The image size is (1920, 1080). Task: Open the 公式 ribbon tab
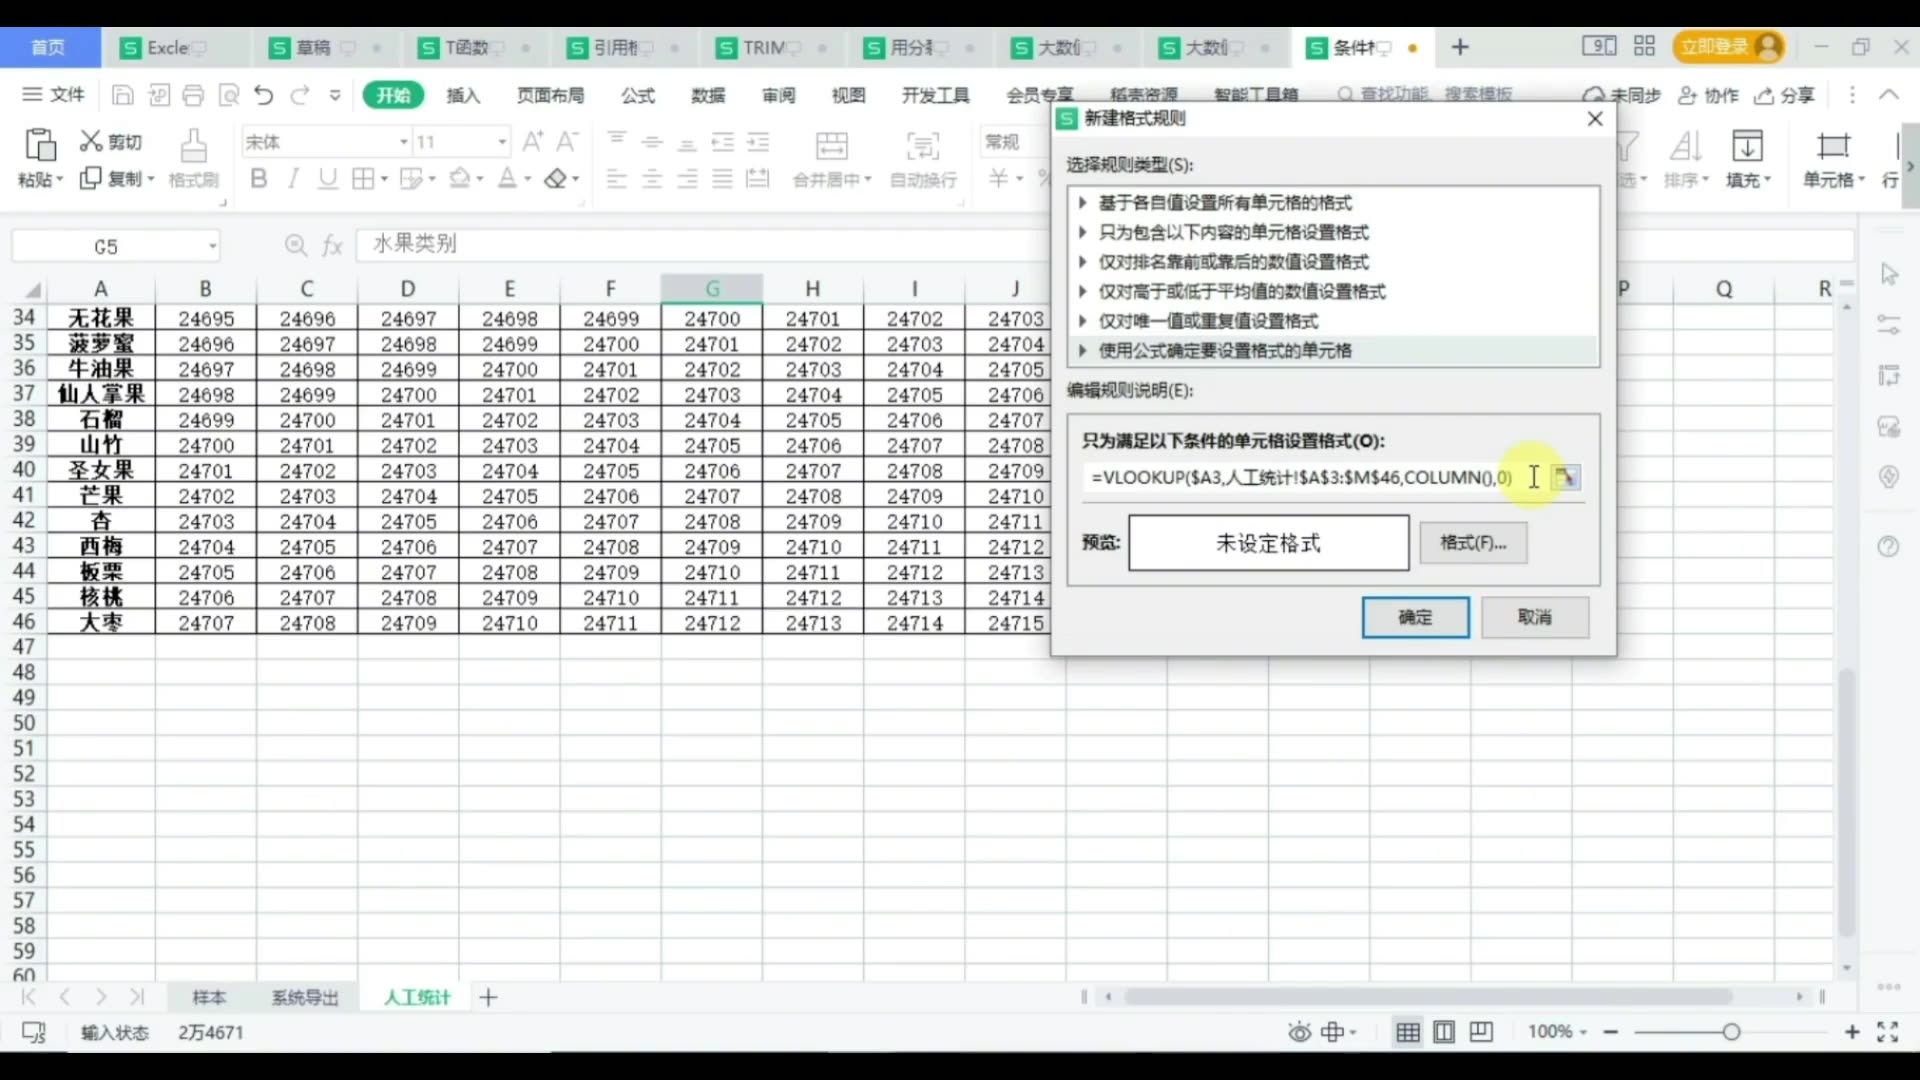[x=637, y=95]
